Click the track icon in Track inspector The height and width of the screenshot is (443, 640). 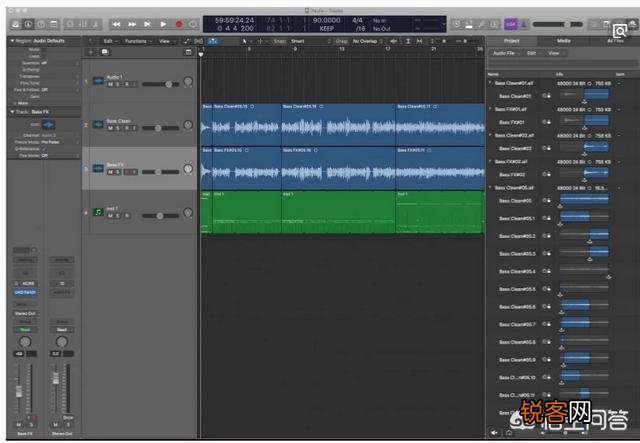(x=48, y=125)
